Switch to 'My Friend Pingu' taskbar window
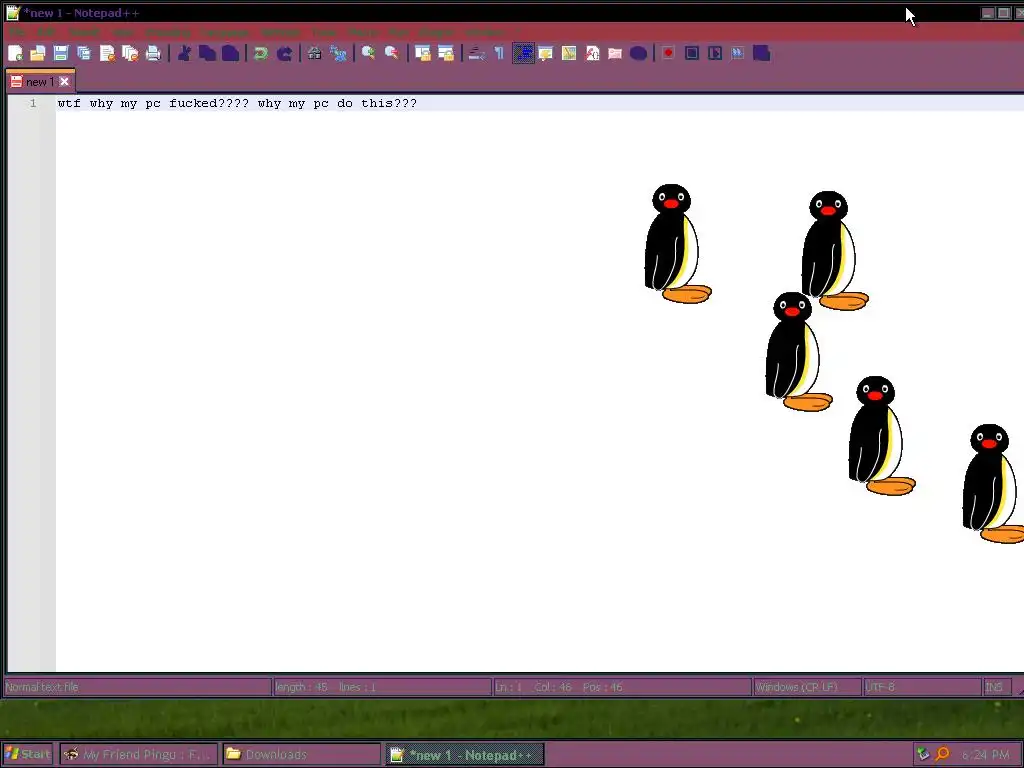 138,754
